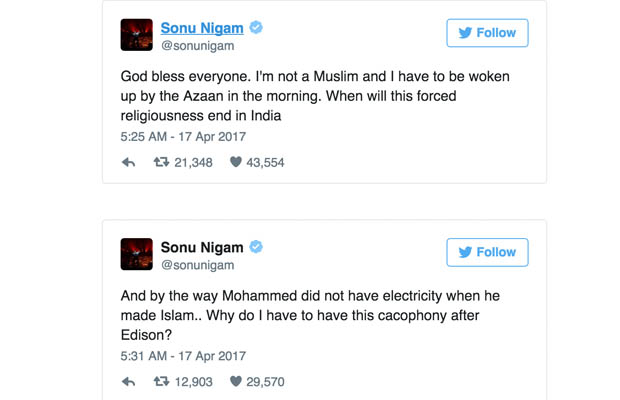Reply to the Edison cacophony tweet
This screenshot has width=620, height=400.
point(128,381)
